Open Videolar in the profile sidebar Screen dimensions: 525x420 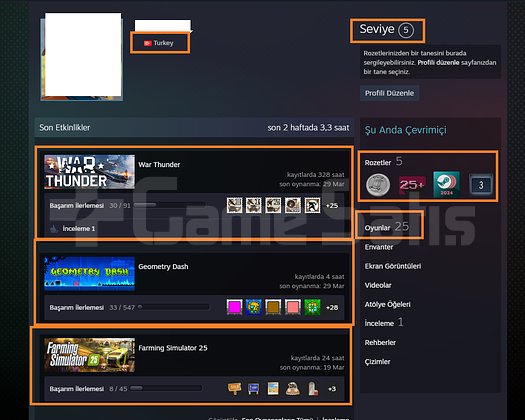[378, 285]
